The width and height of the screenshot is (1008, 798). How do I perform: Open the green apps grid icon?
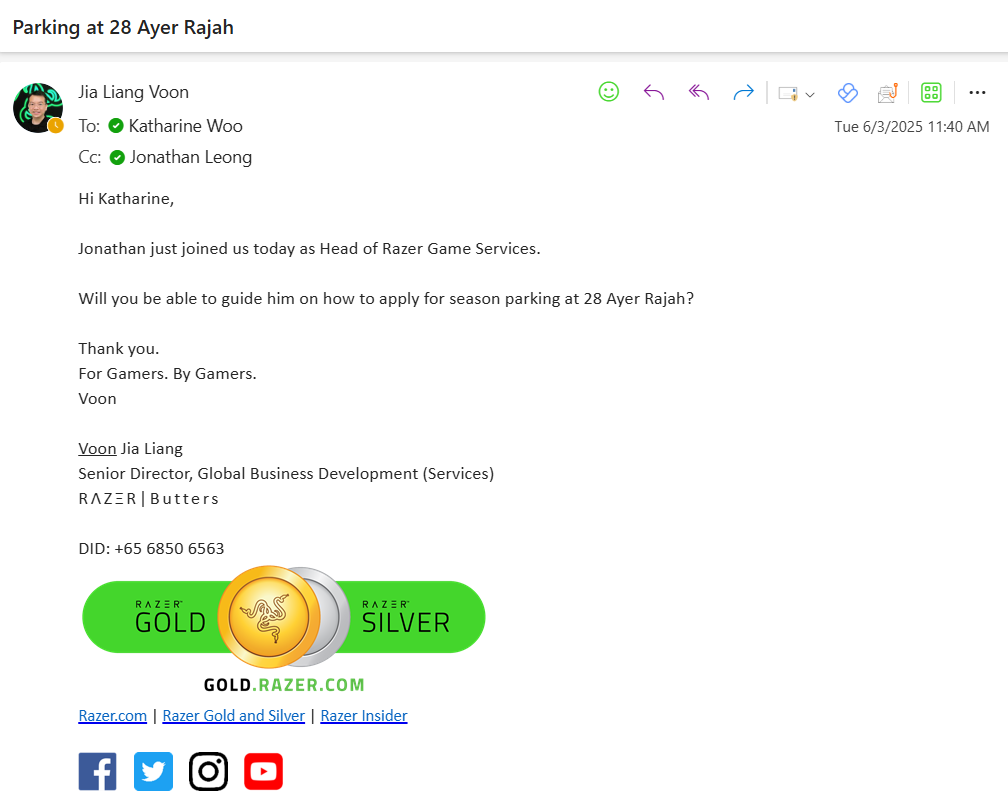931,93
